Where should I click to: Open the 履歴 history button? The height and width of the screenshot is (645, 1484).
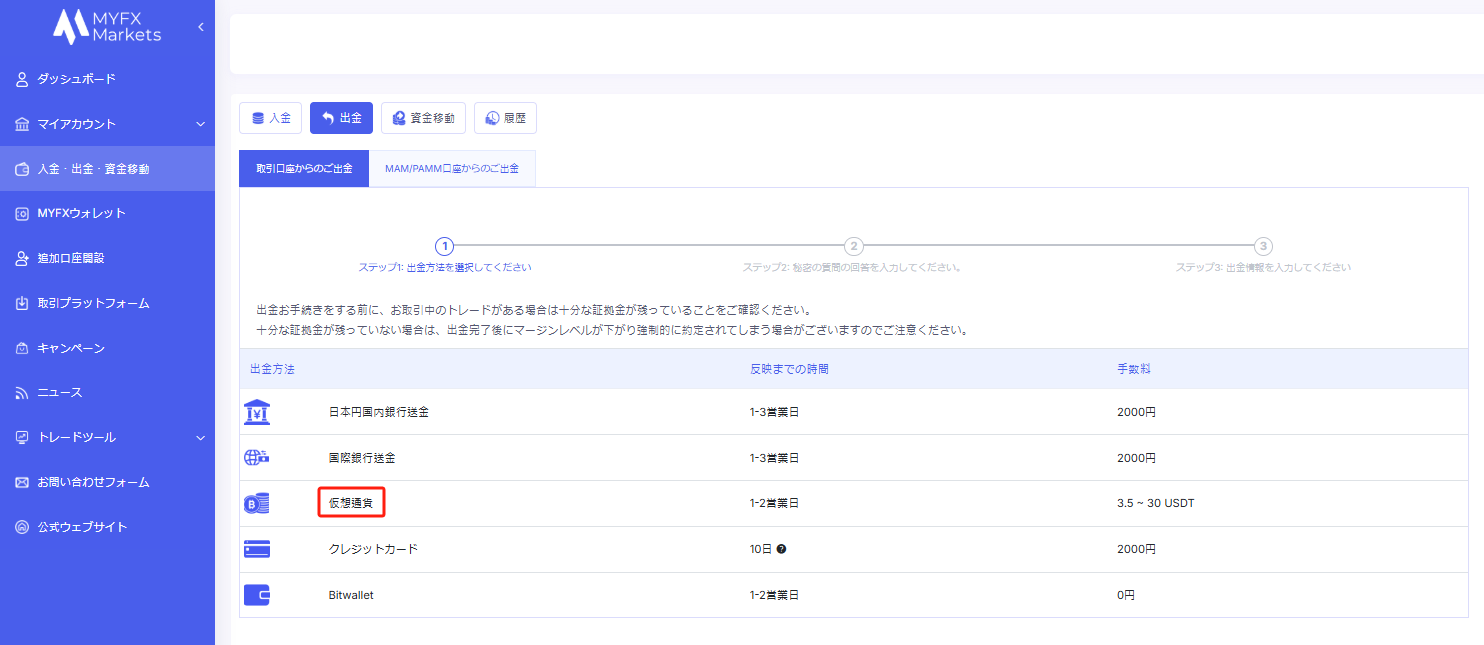pyautogui.click(x=505, y=118)
